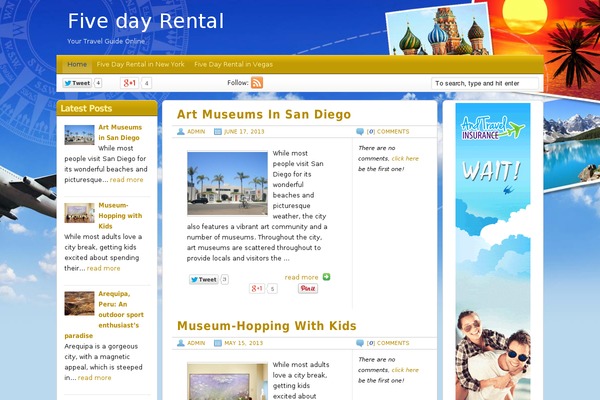Click the Five day Rental site title
600x400 pixels.
pyautogui.click(x=146, y=21)
